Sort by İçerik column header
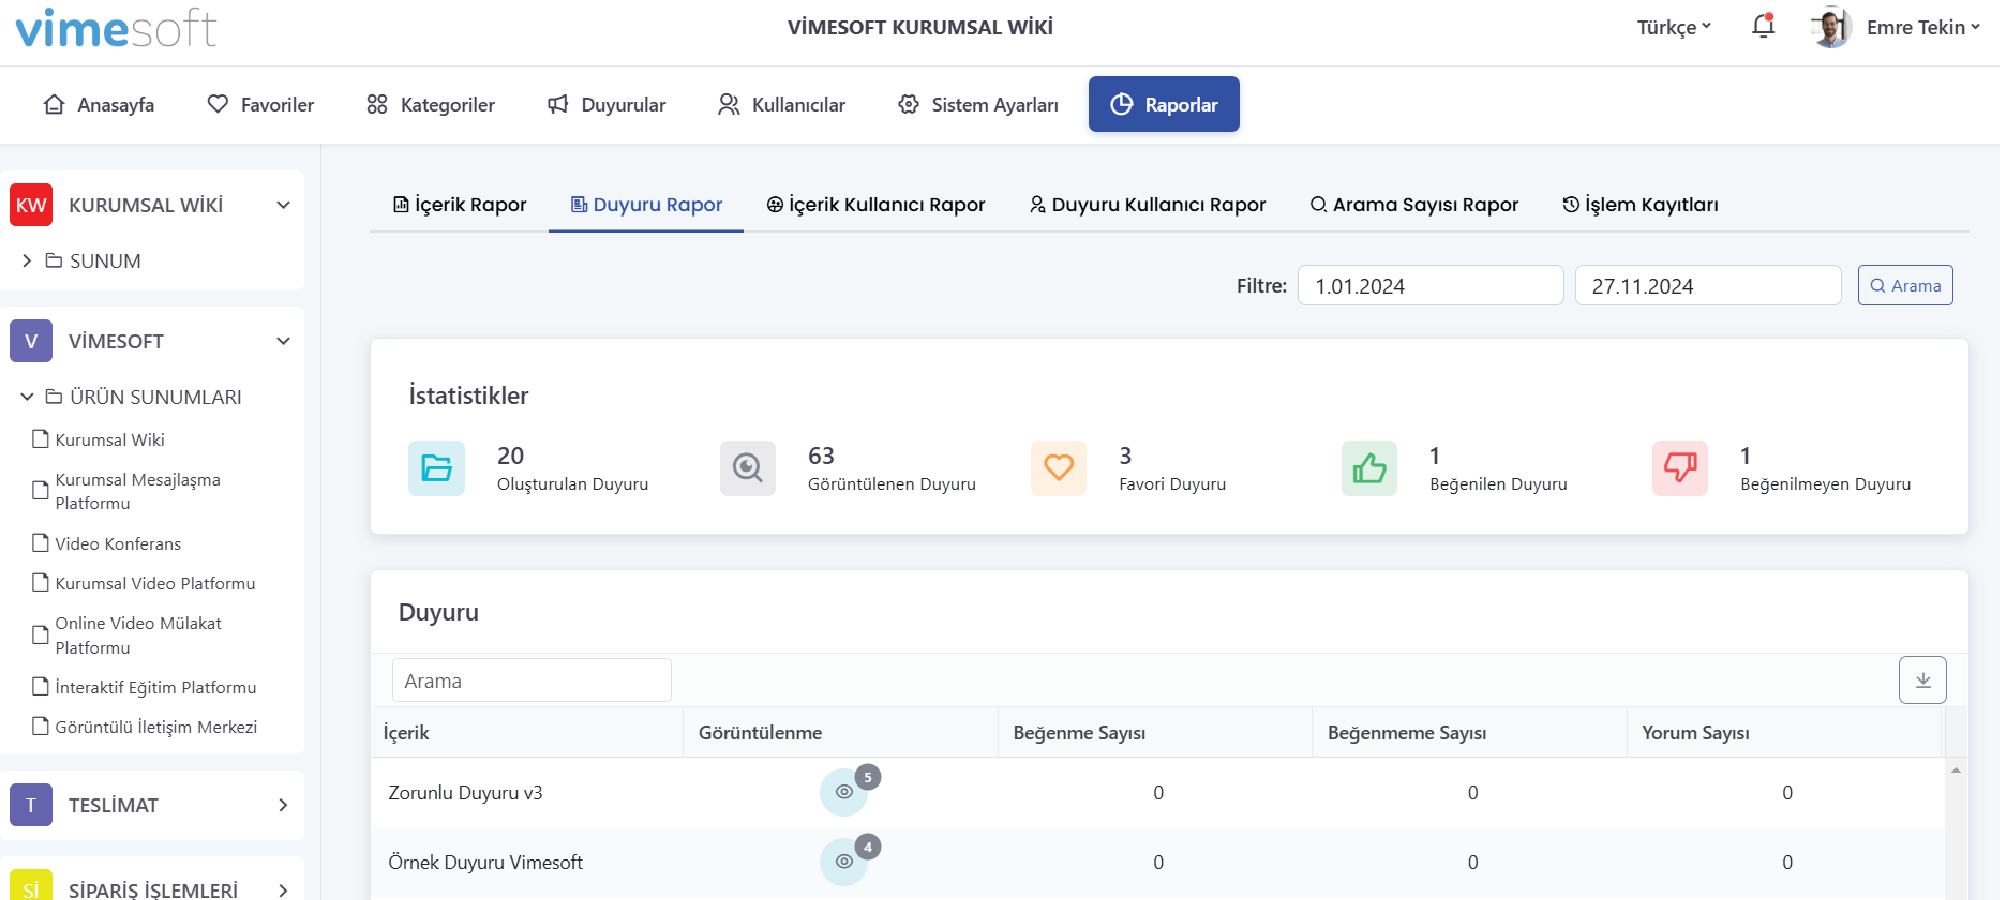The image size is (2000, 900). point(528,732)
